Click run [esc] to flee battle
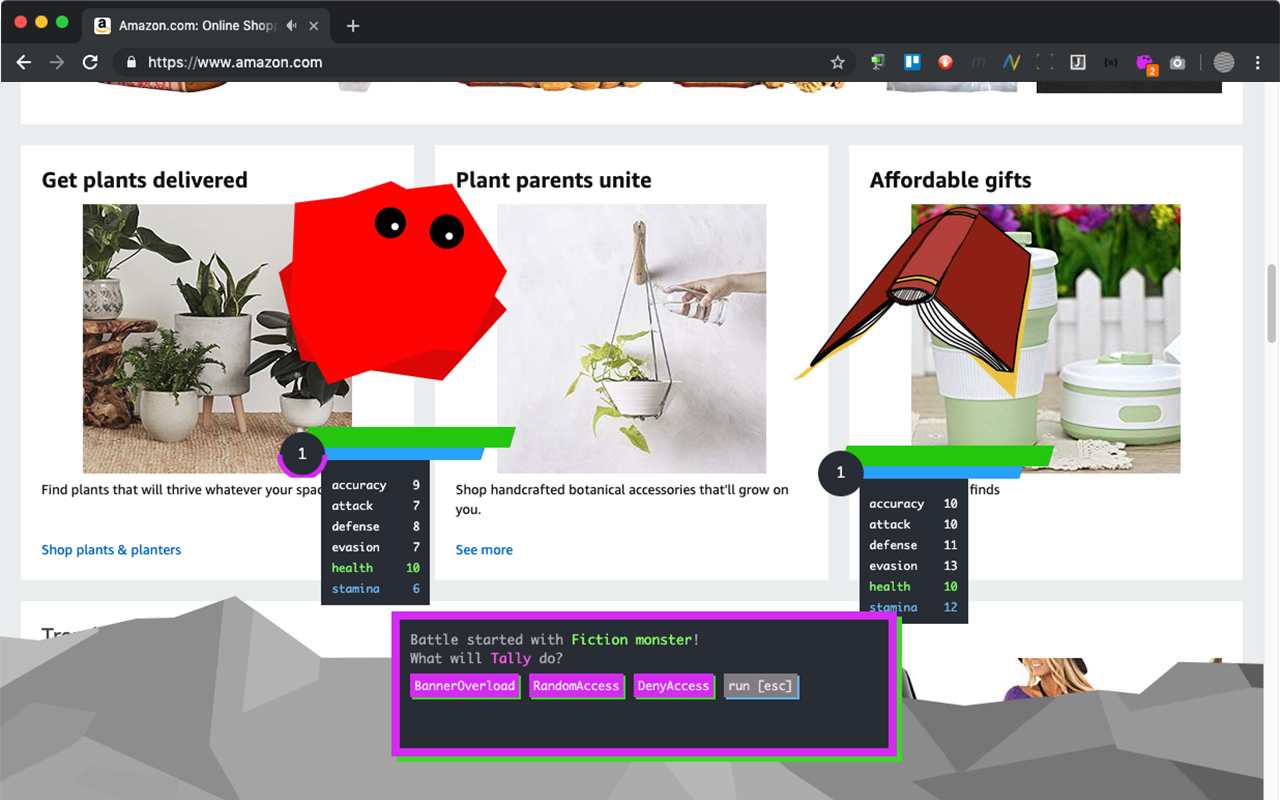 (761, 686)
